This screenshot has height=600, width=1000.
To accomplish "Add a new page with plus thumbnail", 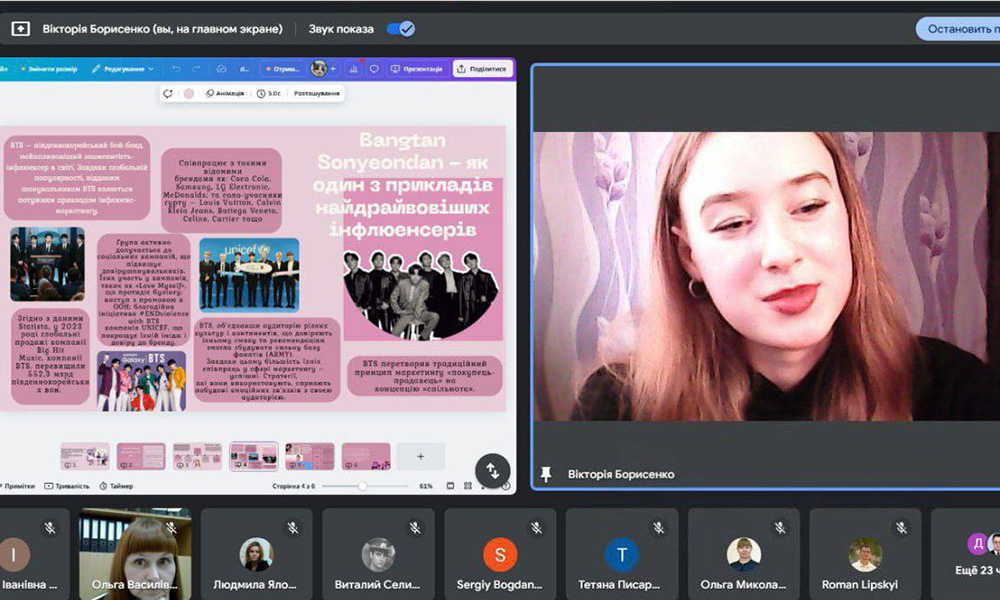I will [x=420, y=456].
